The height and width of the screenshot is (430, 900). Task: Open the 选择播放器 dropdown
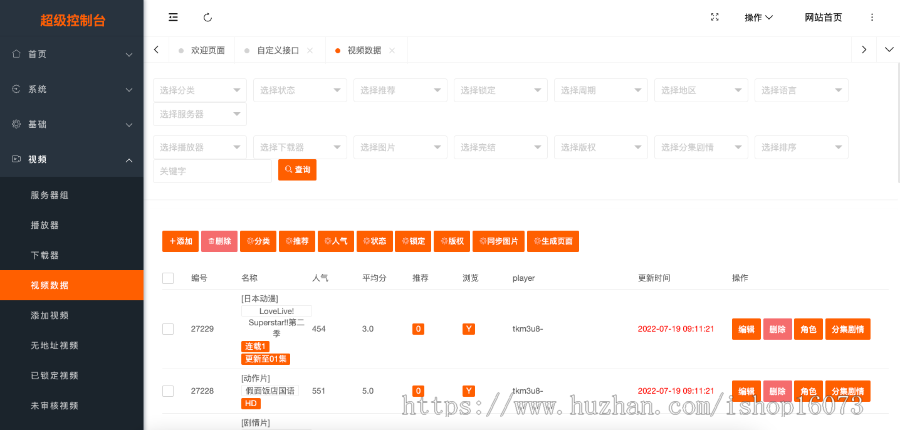200,147
